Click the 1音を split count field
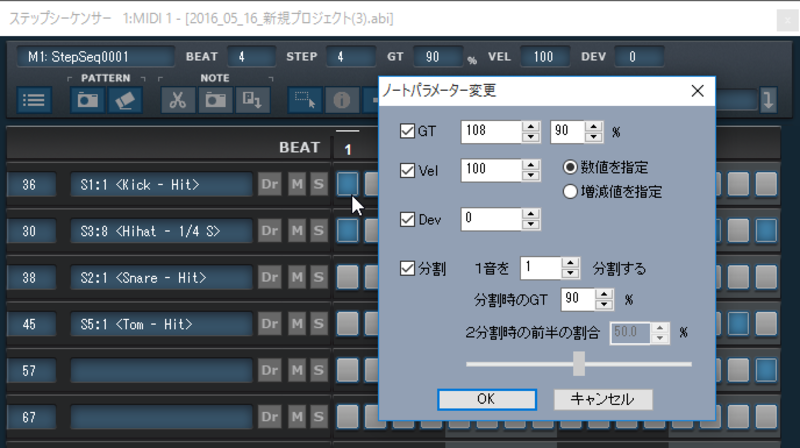 pos(541,268)
